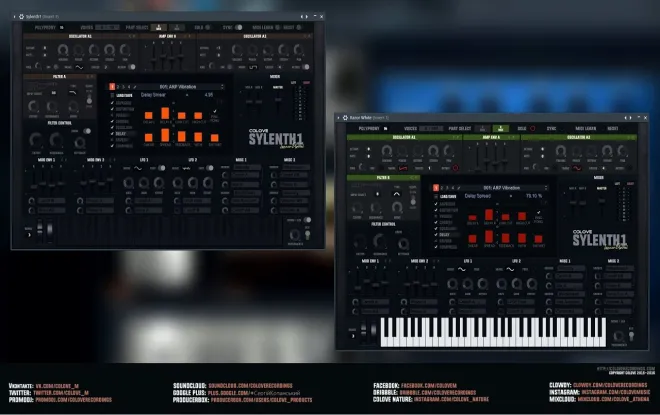The width and height of the screenshot is (660, 415).
Task: Select the Reverb entry in Razor White FX list
Action: coord(445,241)
